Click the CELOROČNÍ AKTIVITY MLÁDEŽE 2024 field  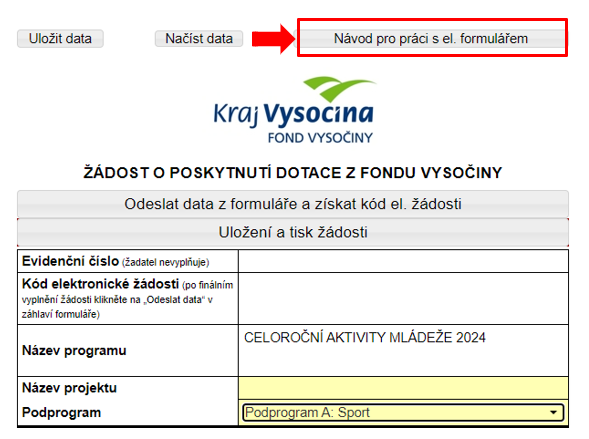(x=403, y=351)
